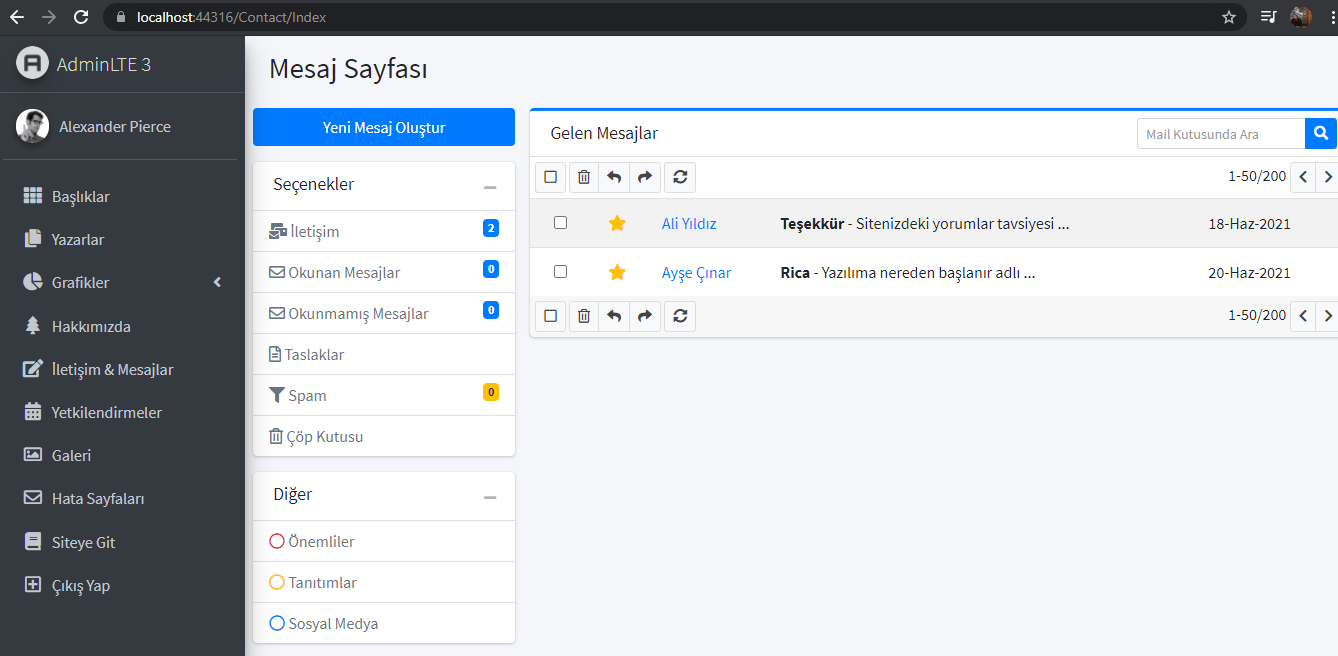
Task: Click the Çıkış Yap plus-square icon
Action: point(32,585)
